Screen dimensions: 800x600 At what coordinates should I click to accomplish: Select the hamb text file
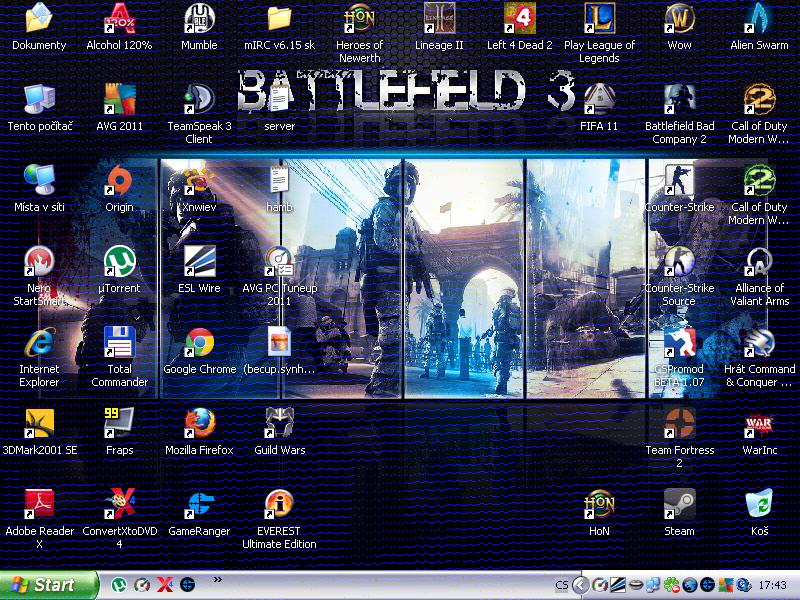(x=279, y=181)
